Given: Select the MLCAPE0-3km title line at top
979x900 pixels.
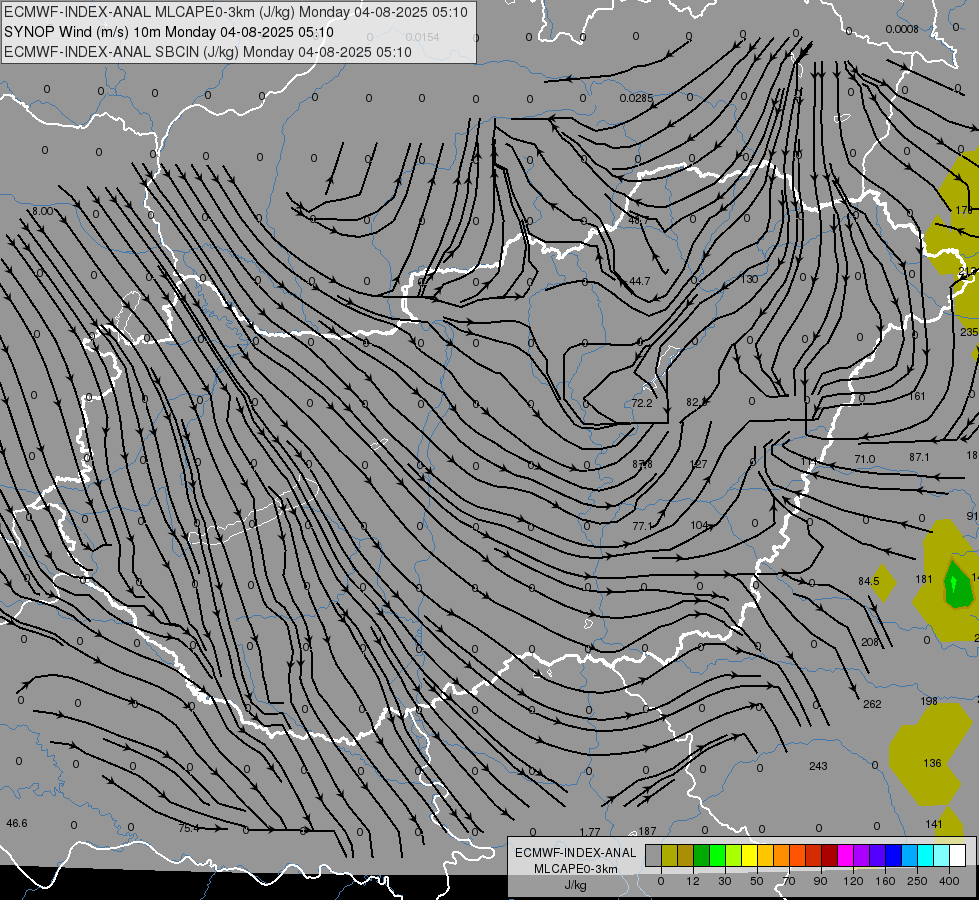Looking at the screenshot, I should [x=235, y=12].
